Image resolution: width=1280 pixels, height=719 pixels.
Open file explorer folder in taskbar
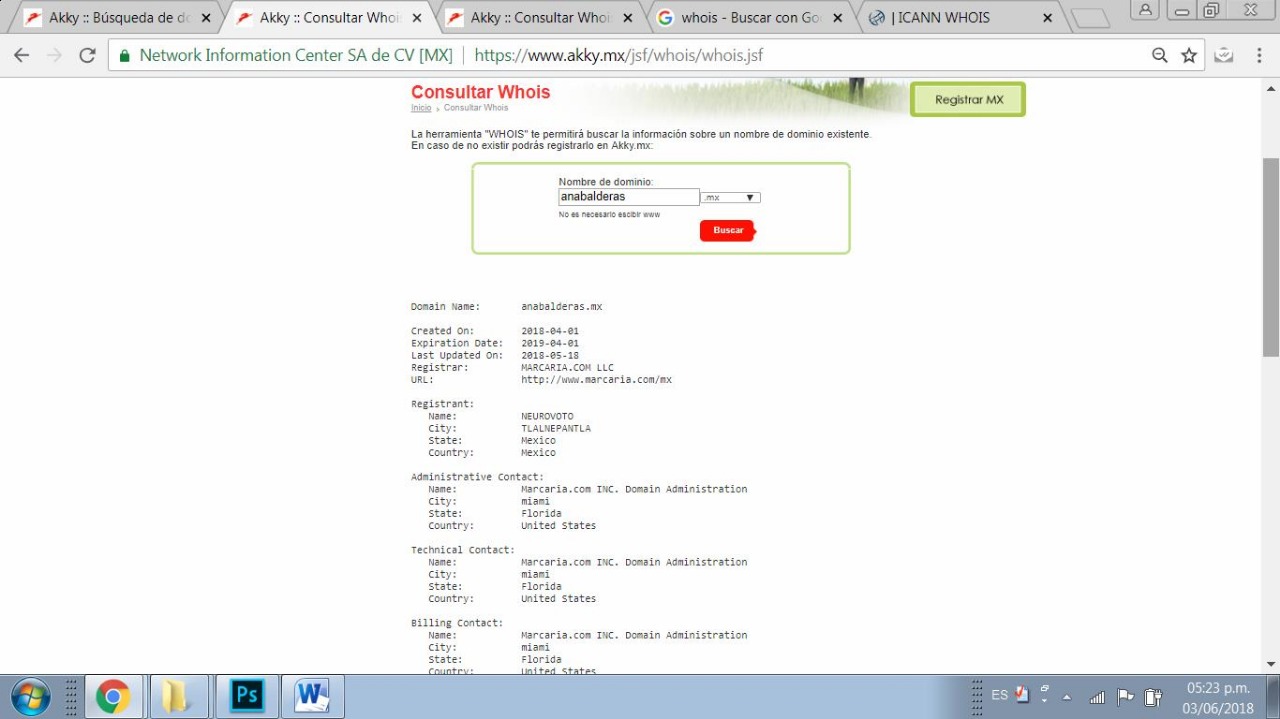[176, 696]
